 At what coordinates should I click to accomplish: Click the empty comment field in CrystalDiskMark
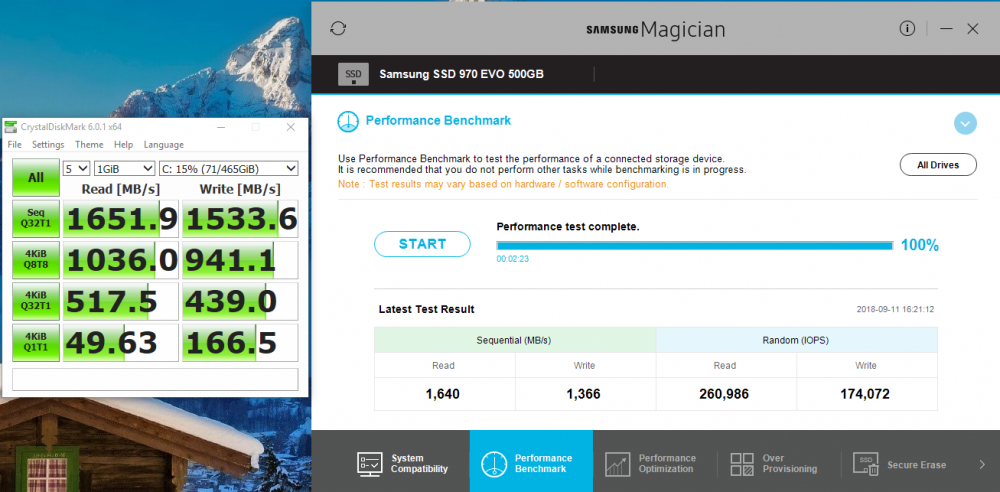155,379
